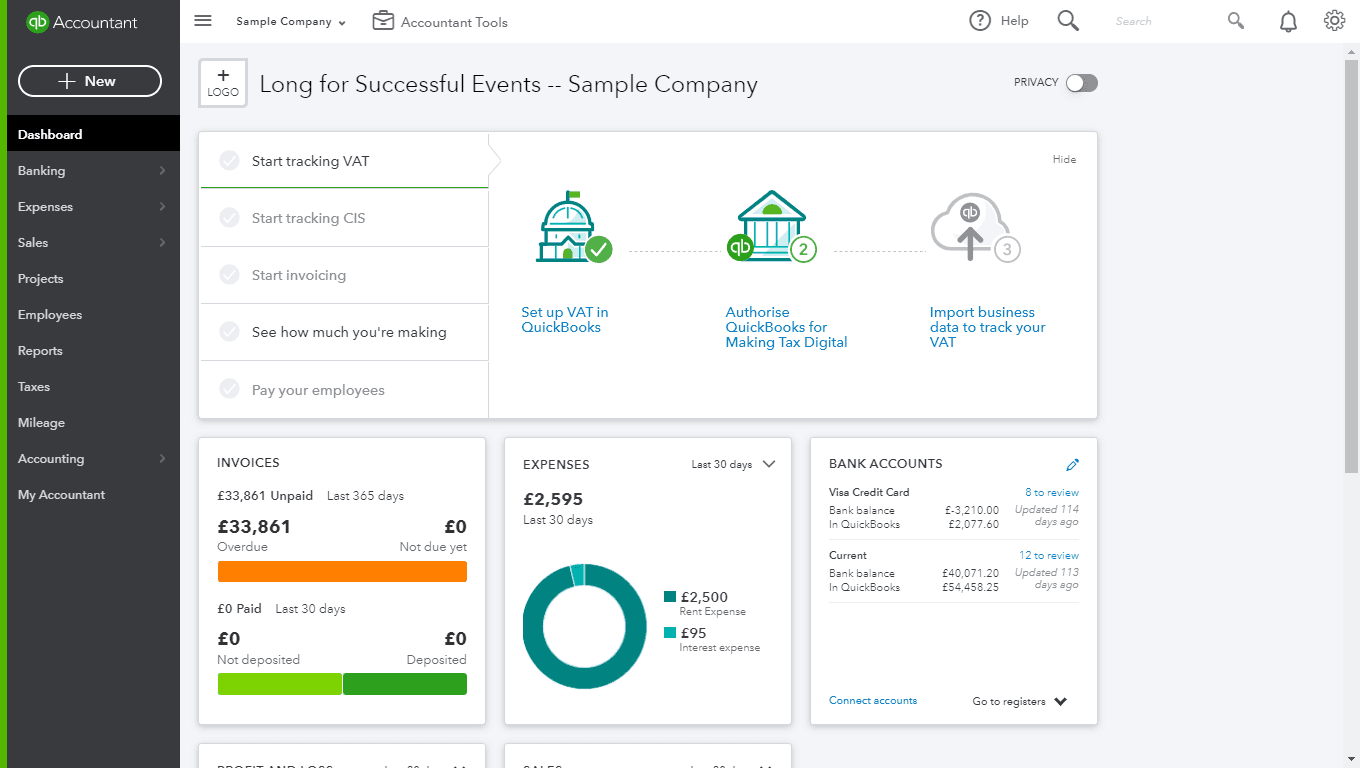The width and height of the screenshot is (1360, 768).
Task: Open the hamburger navigation menu icon
Action: point(203,21)
